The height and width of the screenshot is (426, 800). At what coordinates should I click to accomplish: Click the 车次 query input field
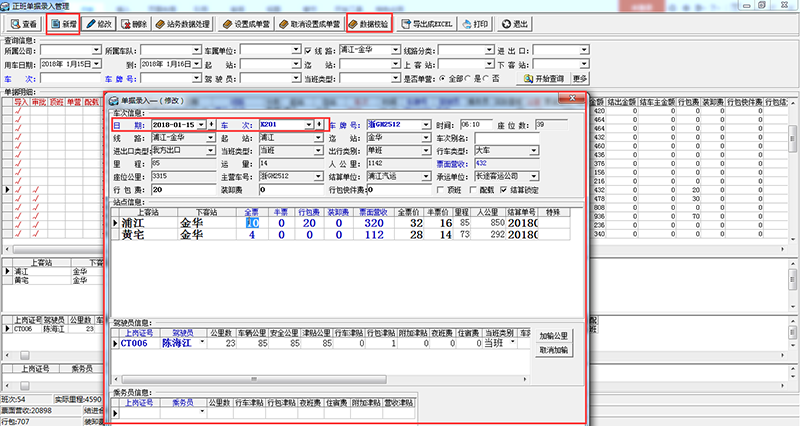(70, 79)
